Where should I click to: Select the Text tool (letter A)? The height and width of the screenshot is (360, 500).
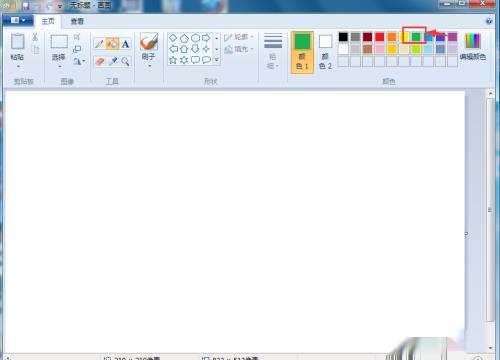click(x=125, y=44)
